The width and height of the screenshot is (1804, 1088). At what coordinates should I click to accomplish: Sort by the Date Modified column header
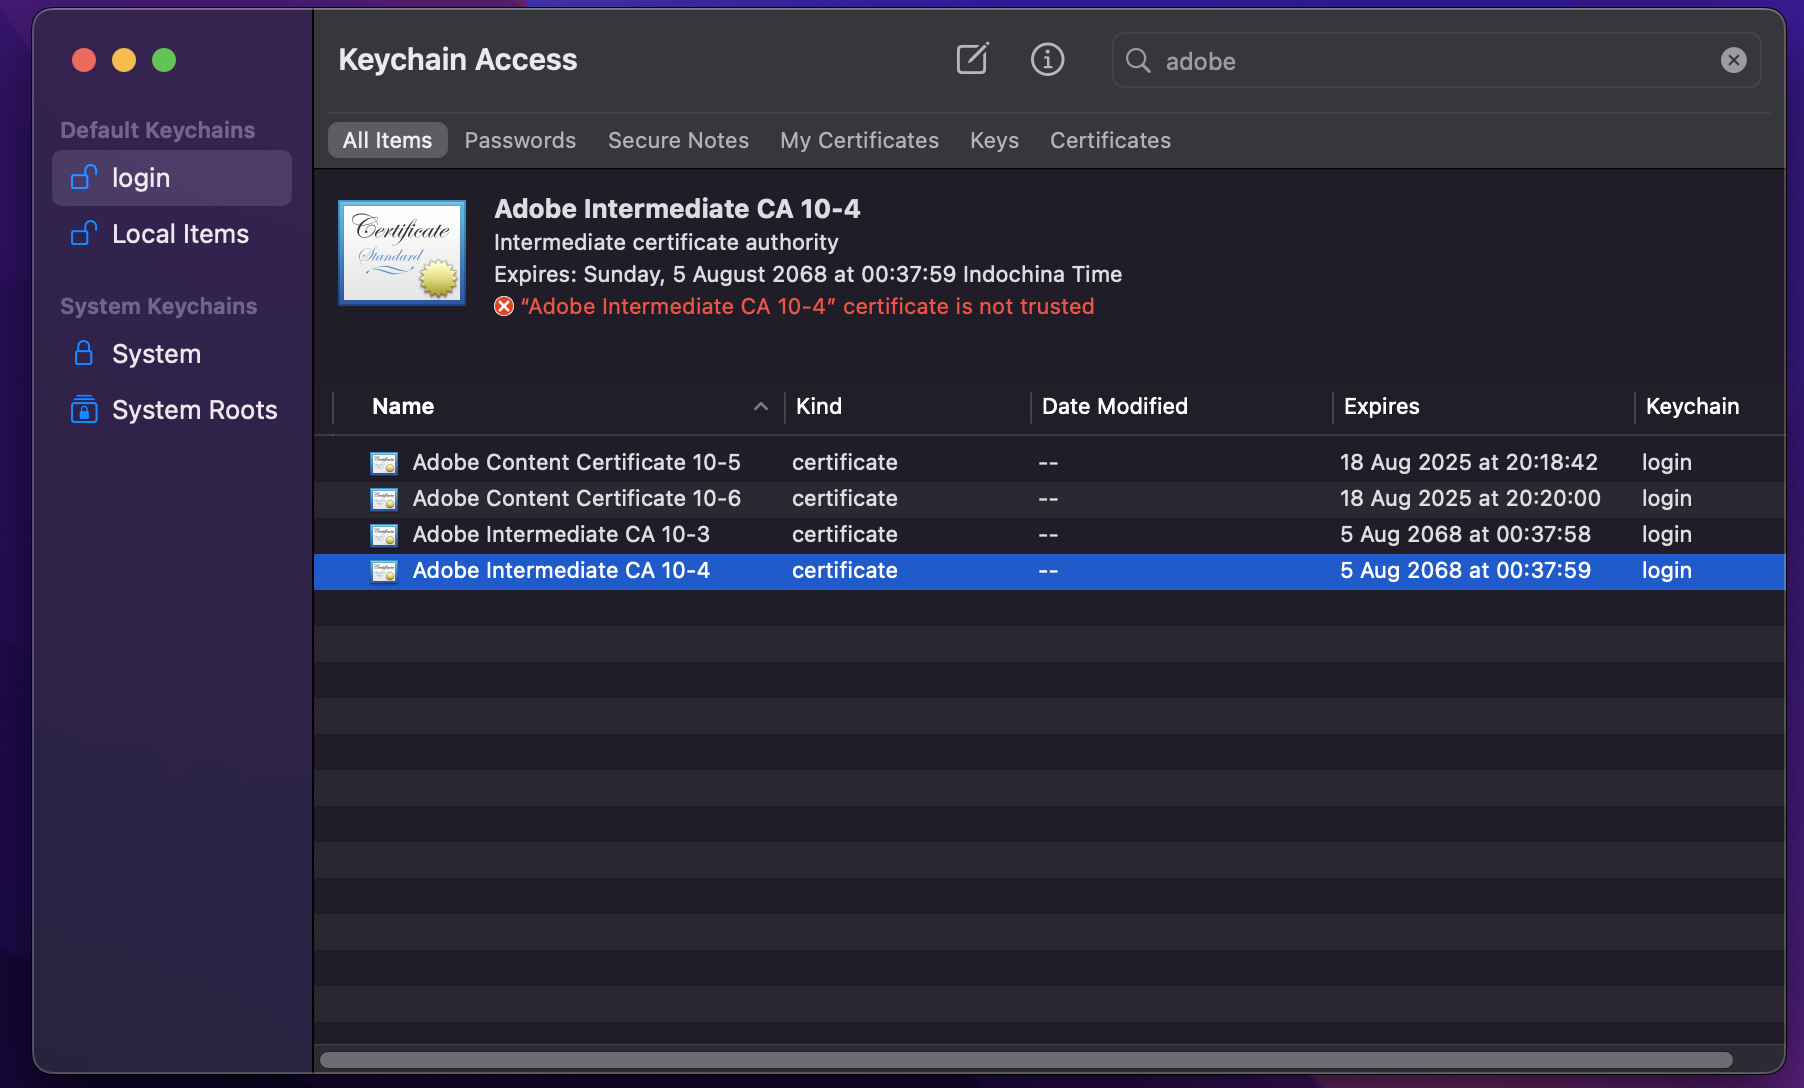coord(1115,406)
